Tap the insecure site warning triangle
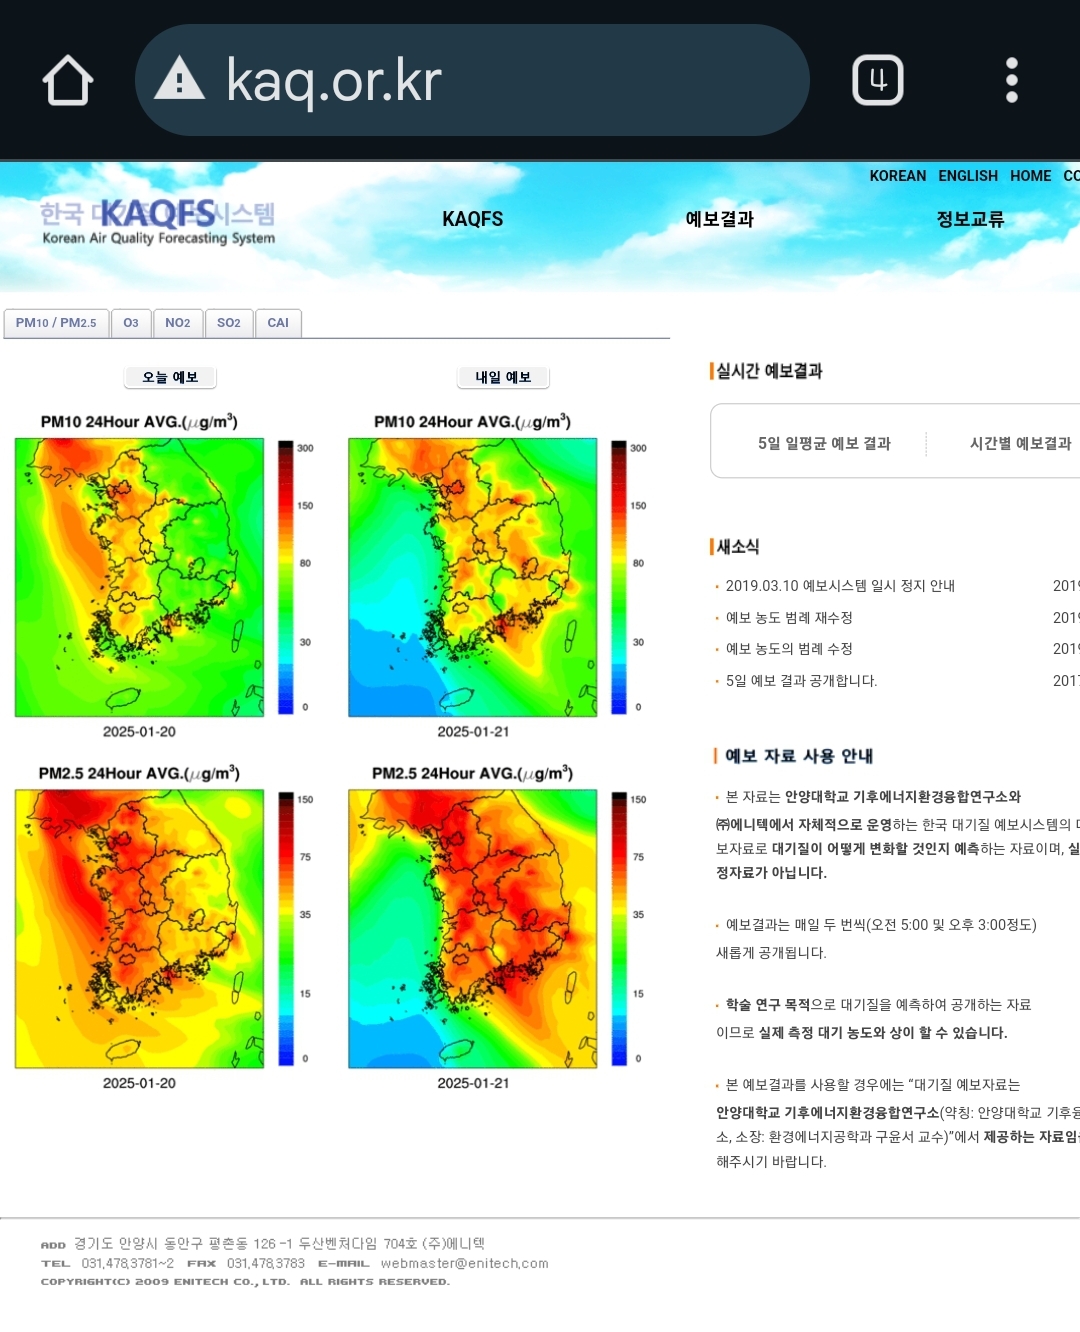This screenshot has width=1080, height=1332. coord(180,79)
